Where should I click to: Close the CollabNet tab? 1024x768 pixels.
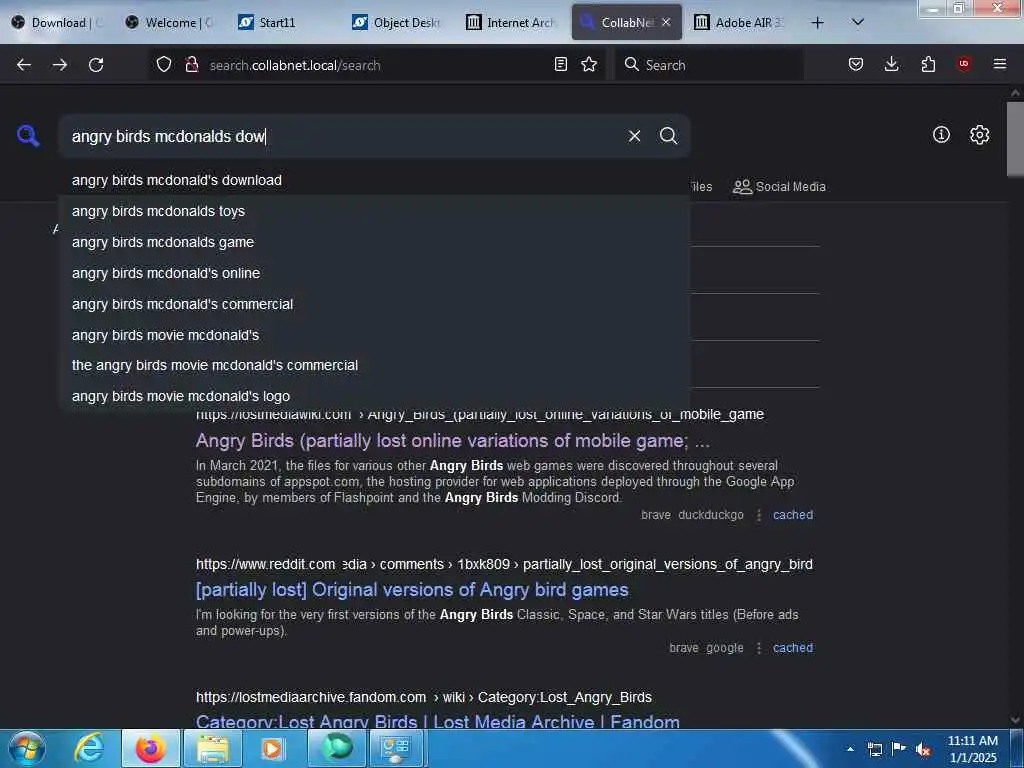pyautogui.click(x=666, y=22)
